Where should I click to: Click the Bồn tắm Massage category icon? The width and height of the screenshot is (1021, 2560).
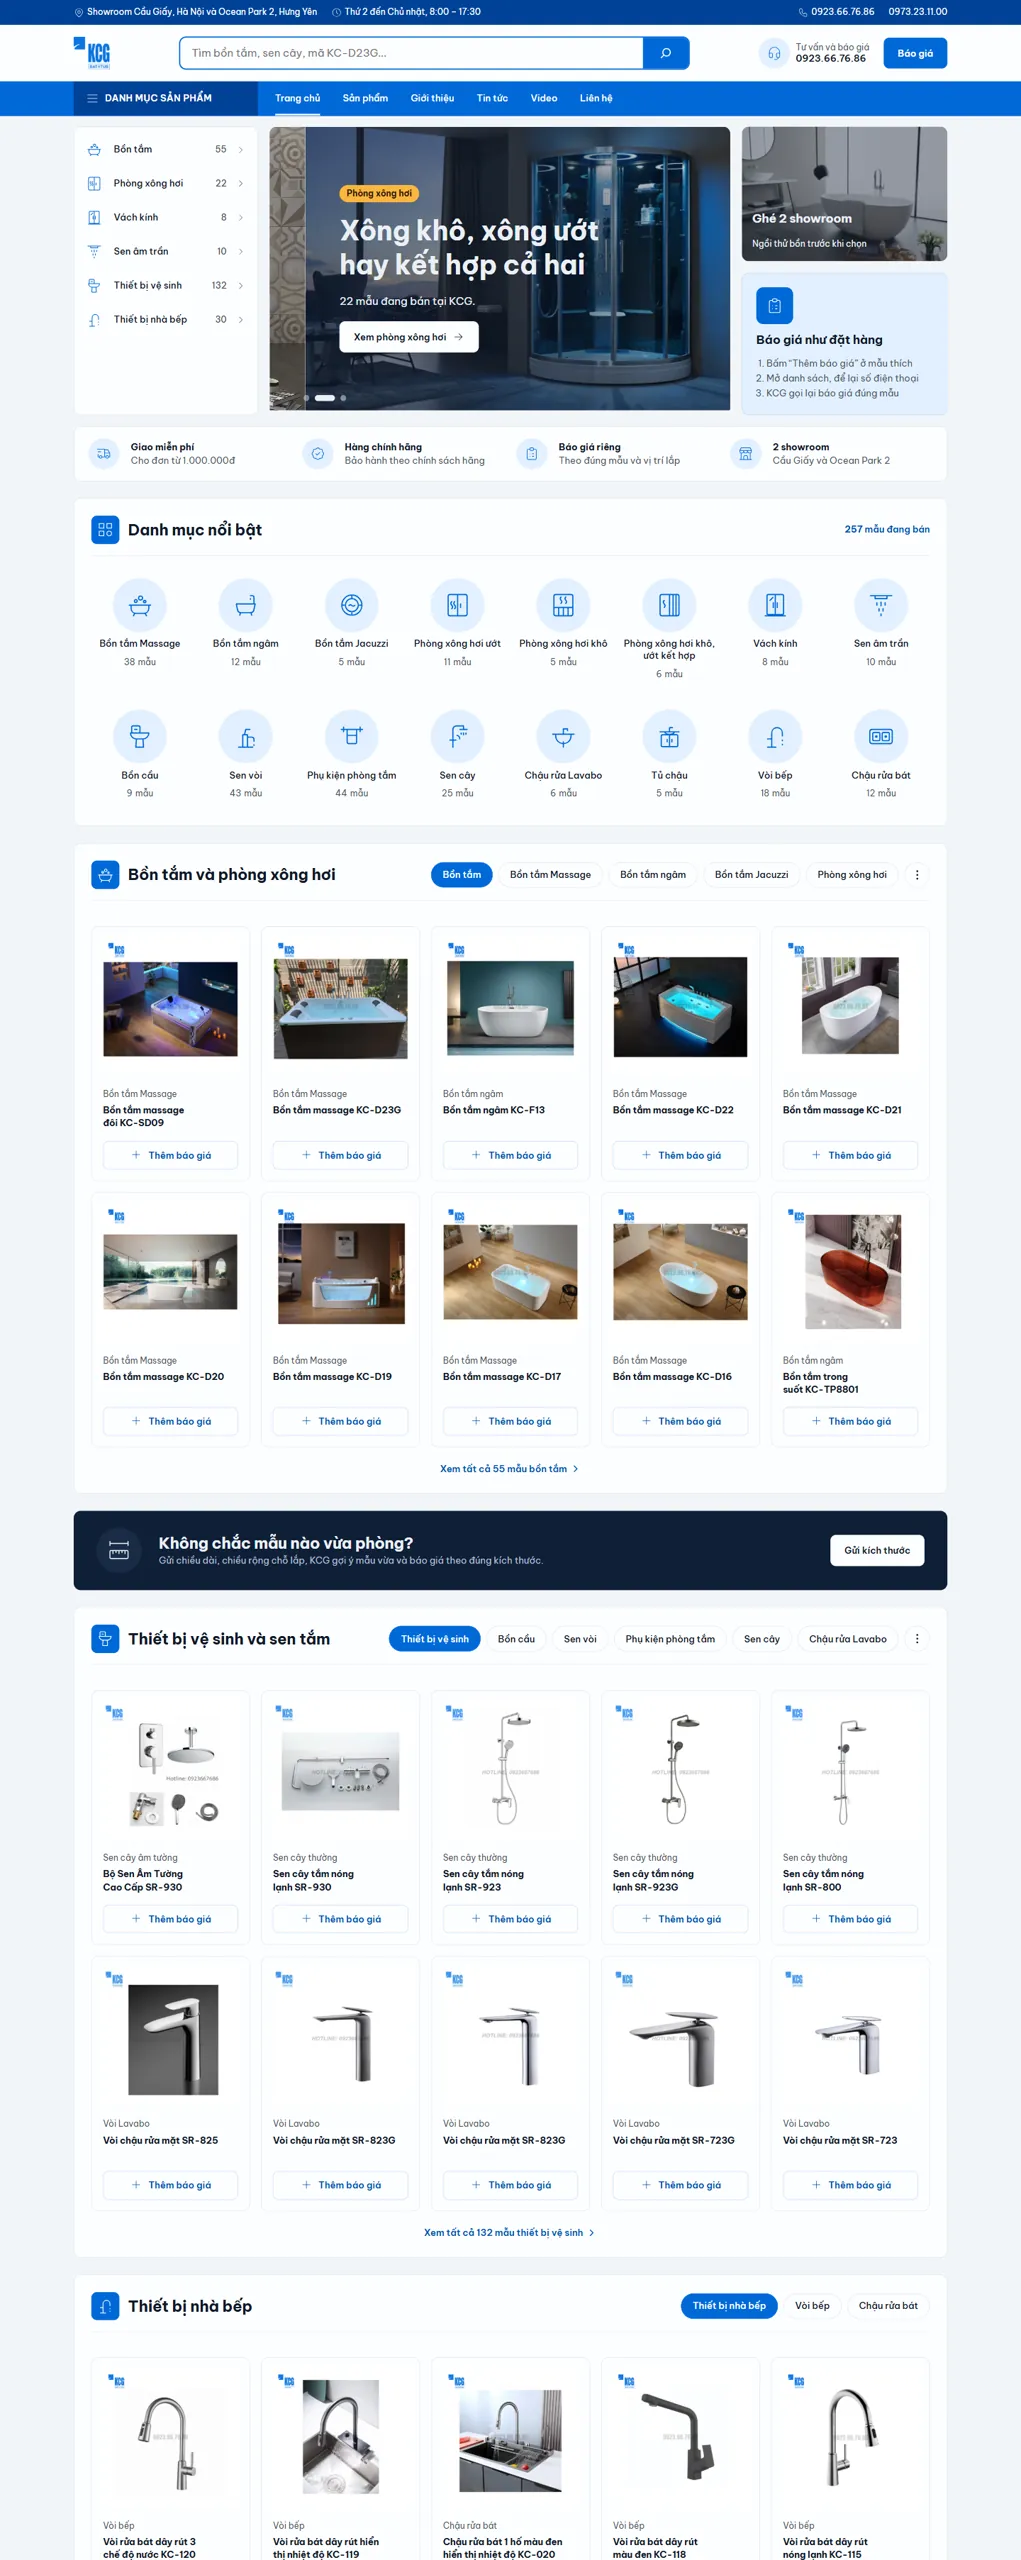coord(140,604)
